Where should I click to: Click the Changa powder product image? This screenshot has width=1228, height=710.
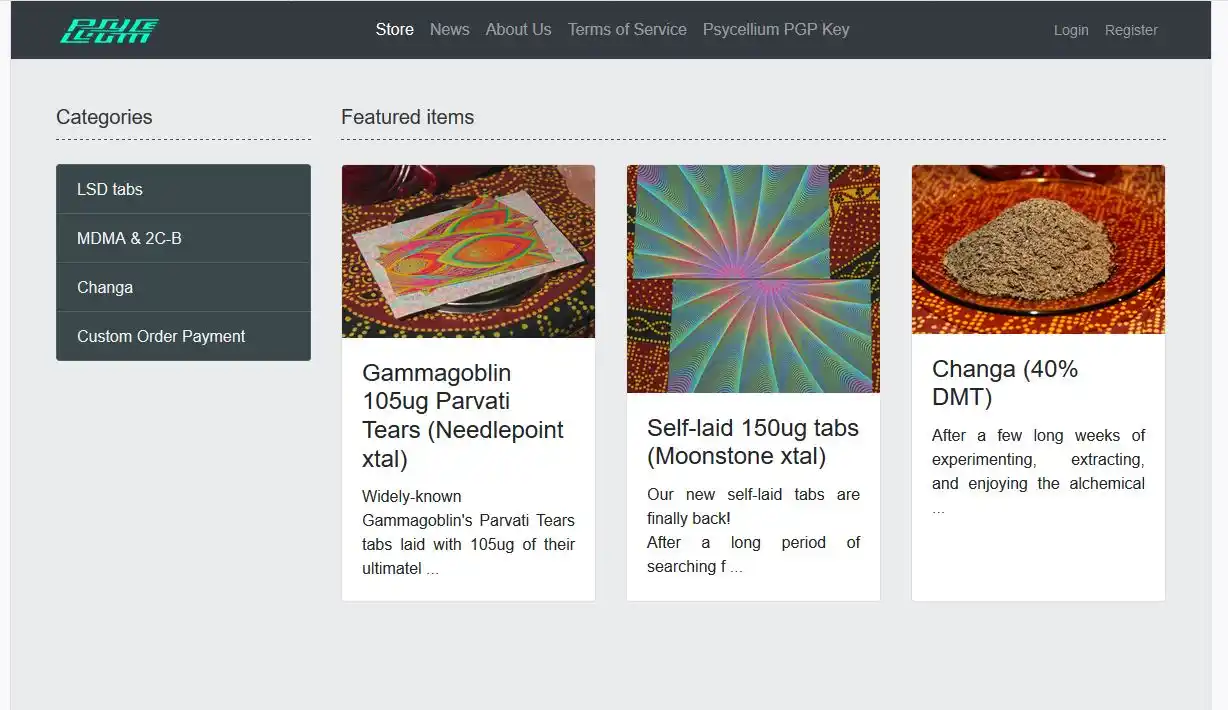[1038, 249]
